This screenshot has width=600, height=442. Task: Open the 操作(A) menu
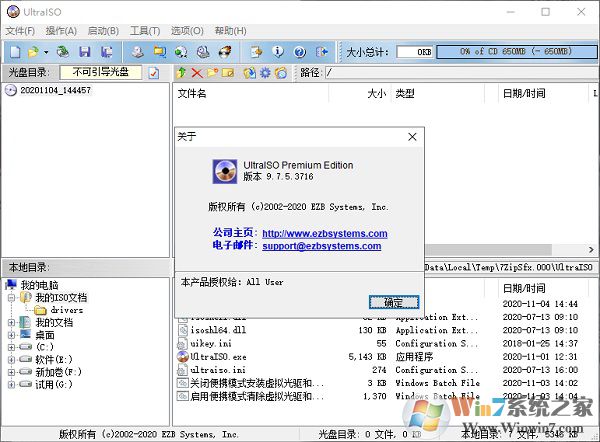(61, 31)
